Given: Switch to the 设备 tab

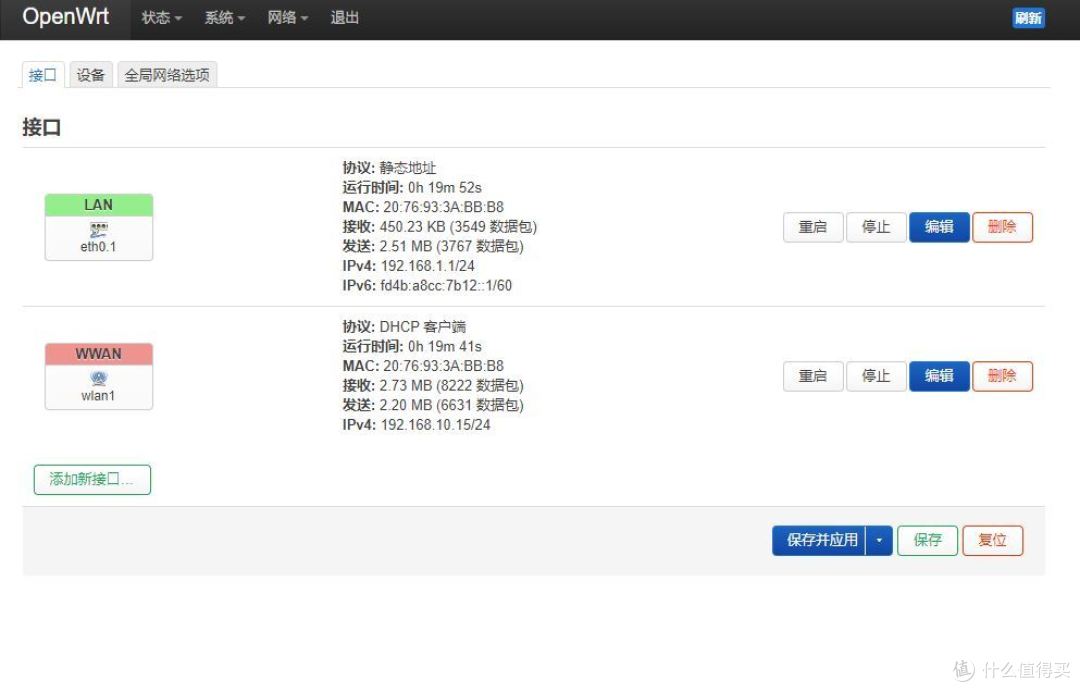Looking at the screenshot, I should point(91,73).
